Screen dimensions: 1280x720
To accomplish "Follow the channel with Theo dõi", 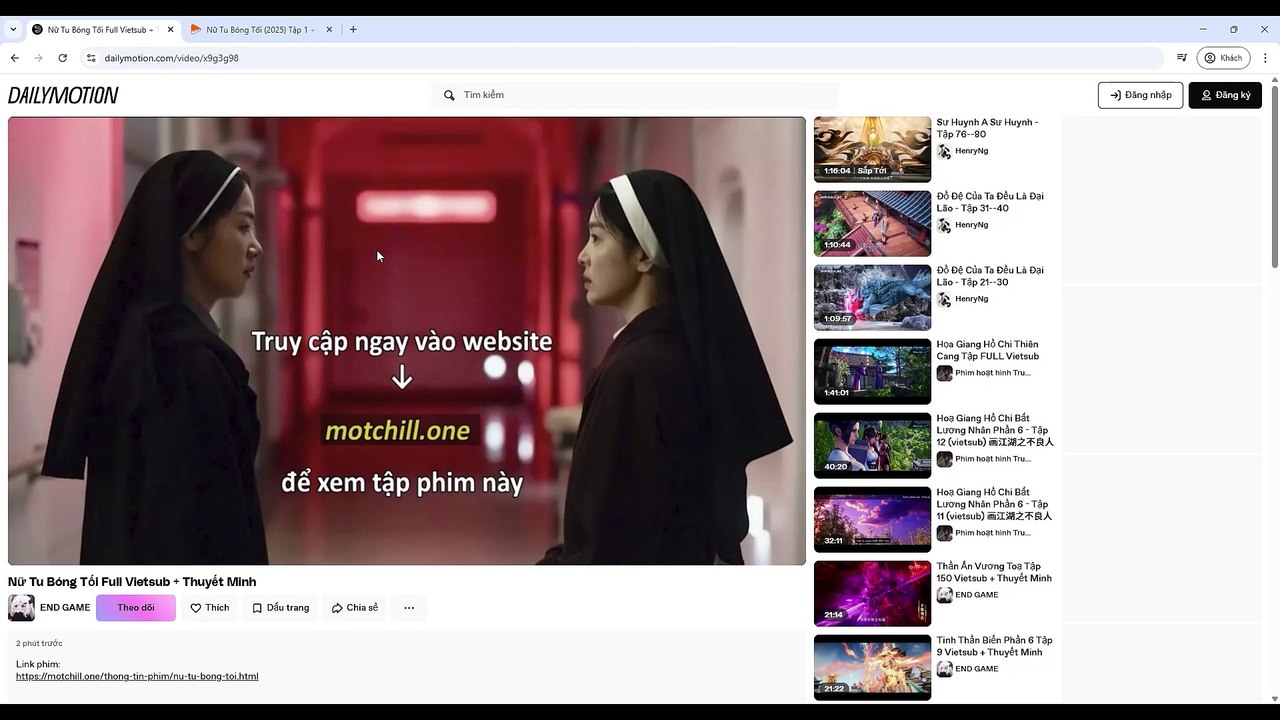I will point(136,608).
